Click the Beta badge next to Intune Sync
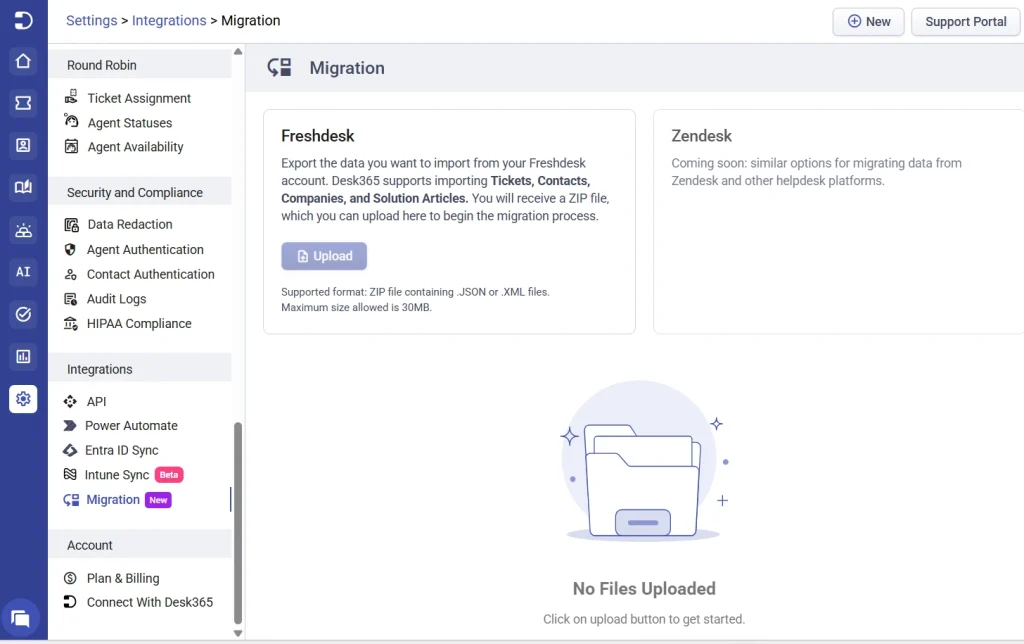The width and height of the screenshot is (1024, 644). click(169, 475)
